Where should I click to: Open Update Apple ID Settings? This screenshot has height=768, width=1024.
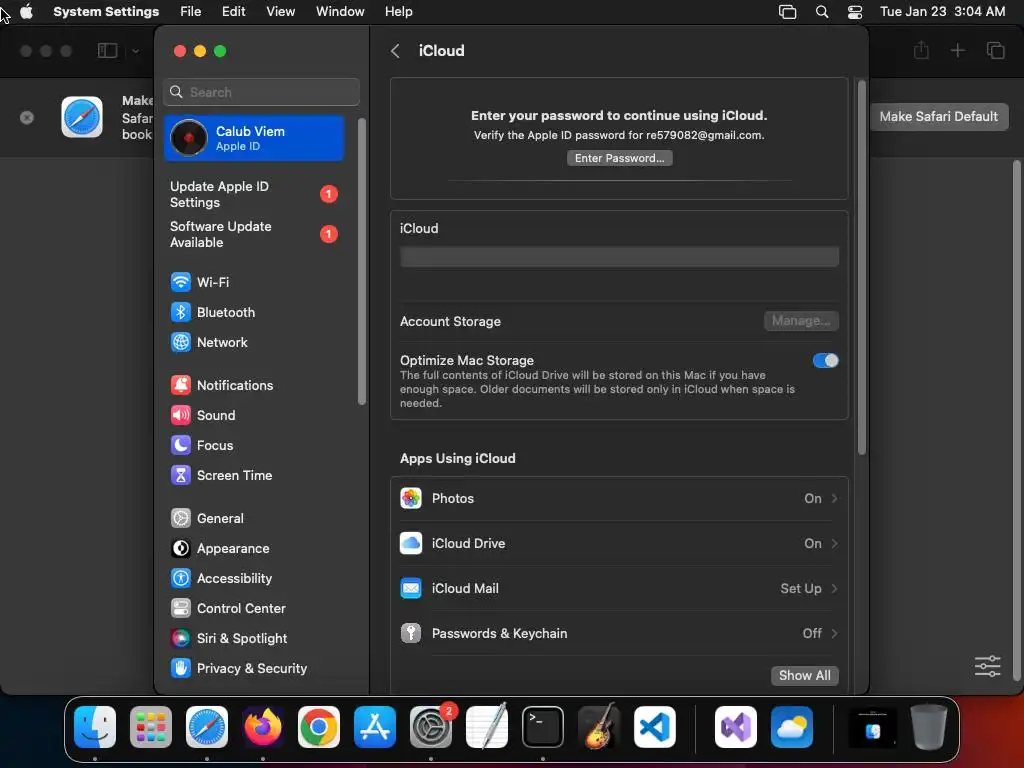[253, 194]
